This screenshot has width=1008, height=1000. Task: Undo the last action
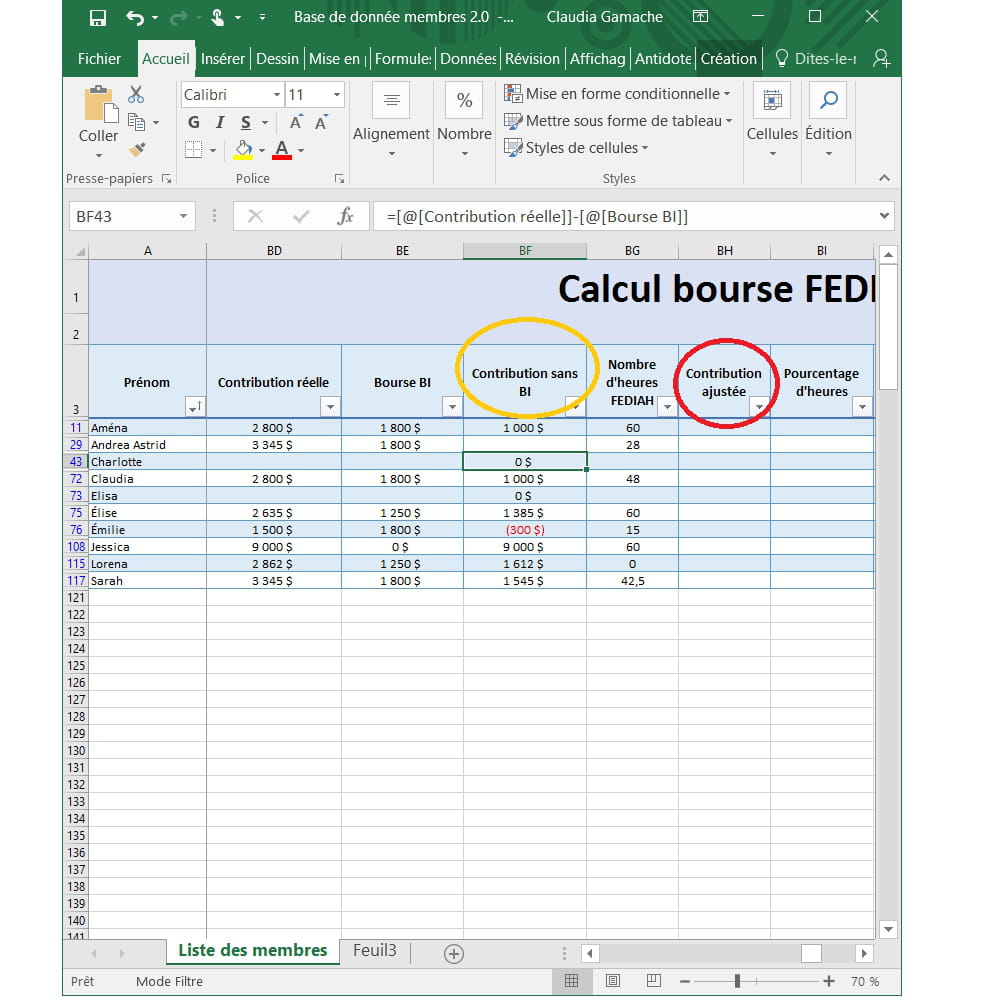point(135,17)
